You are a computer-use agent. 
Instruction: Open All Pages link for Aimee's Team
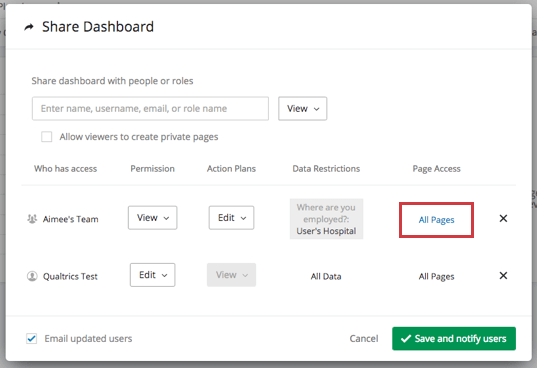(436, 220)
